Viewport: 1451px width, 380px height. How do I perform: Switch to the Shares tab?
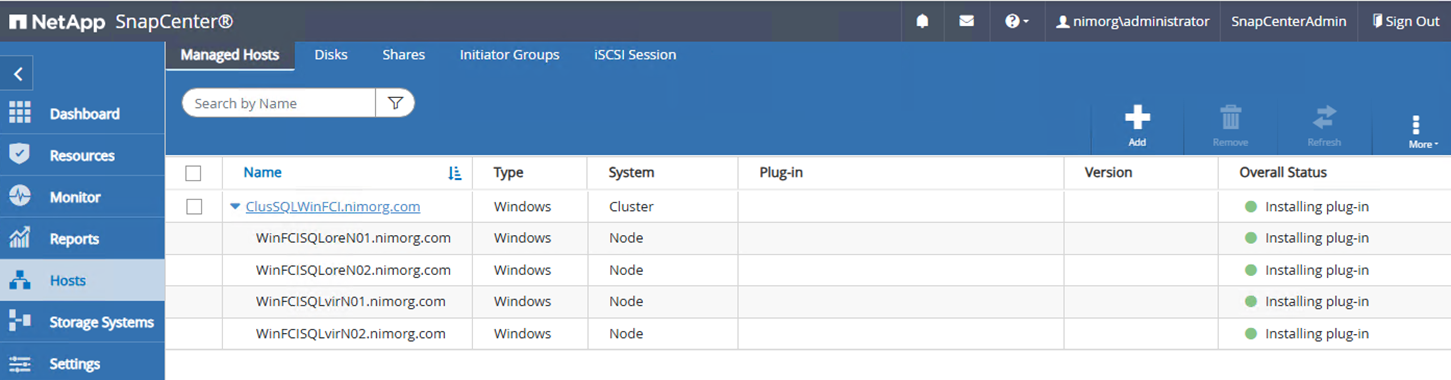click(x=404, y=55)
